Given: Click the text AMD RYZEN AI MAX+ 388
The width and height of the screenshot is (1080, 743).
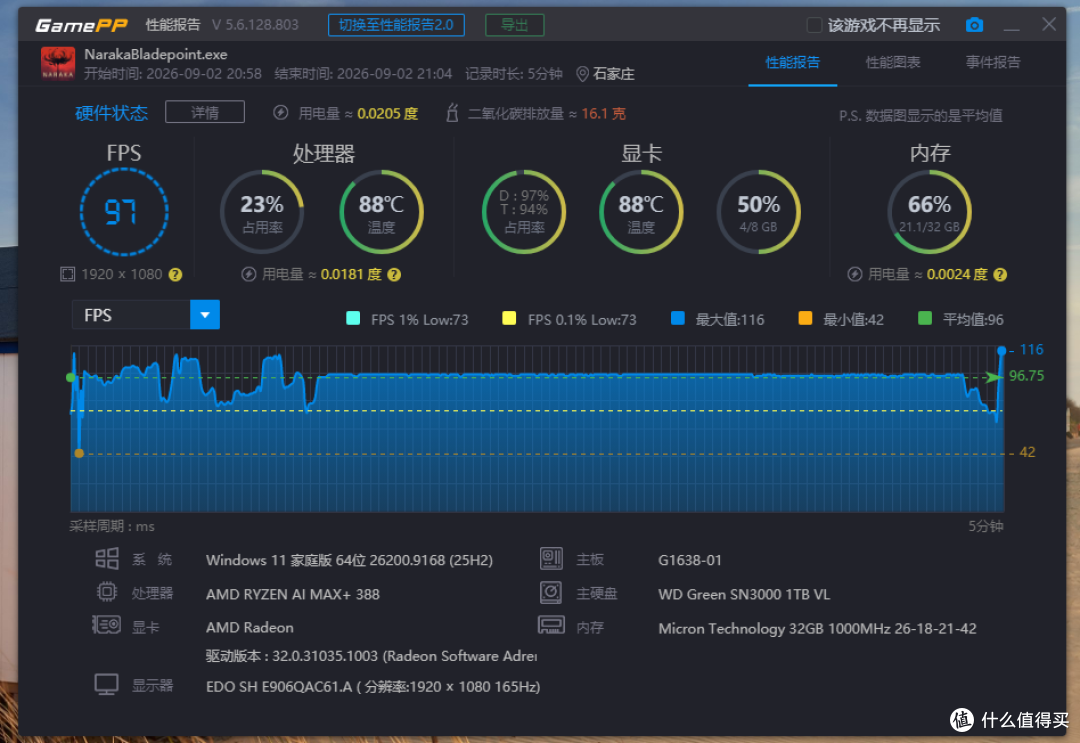Looking at the screenshot, I should 293,594.
